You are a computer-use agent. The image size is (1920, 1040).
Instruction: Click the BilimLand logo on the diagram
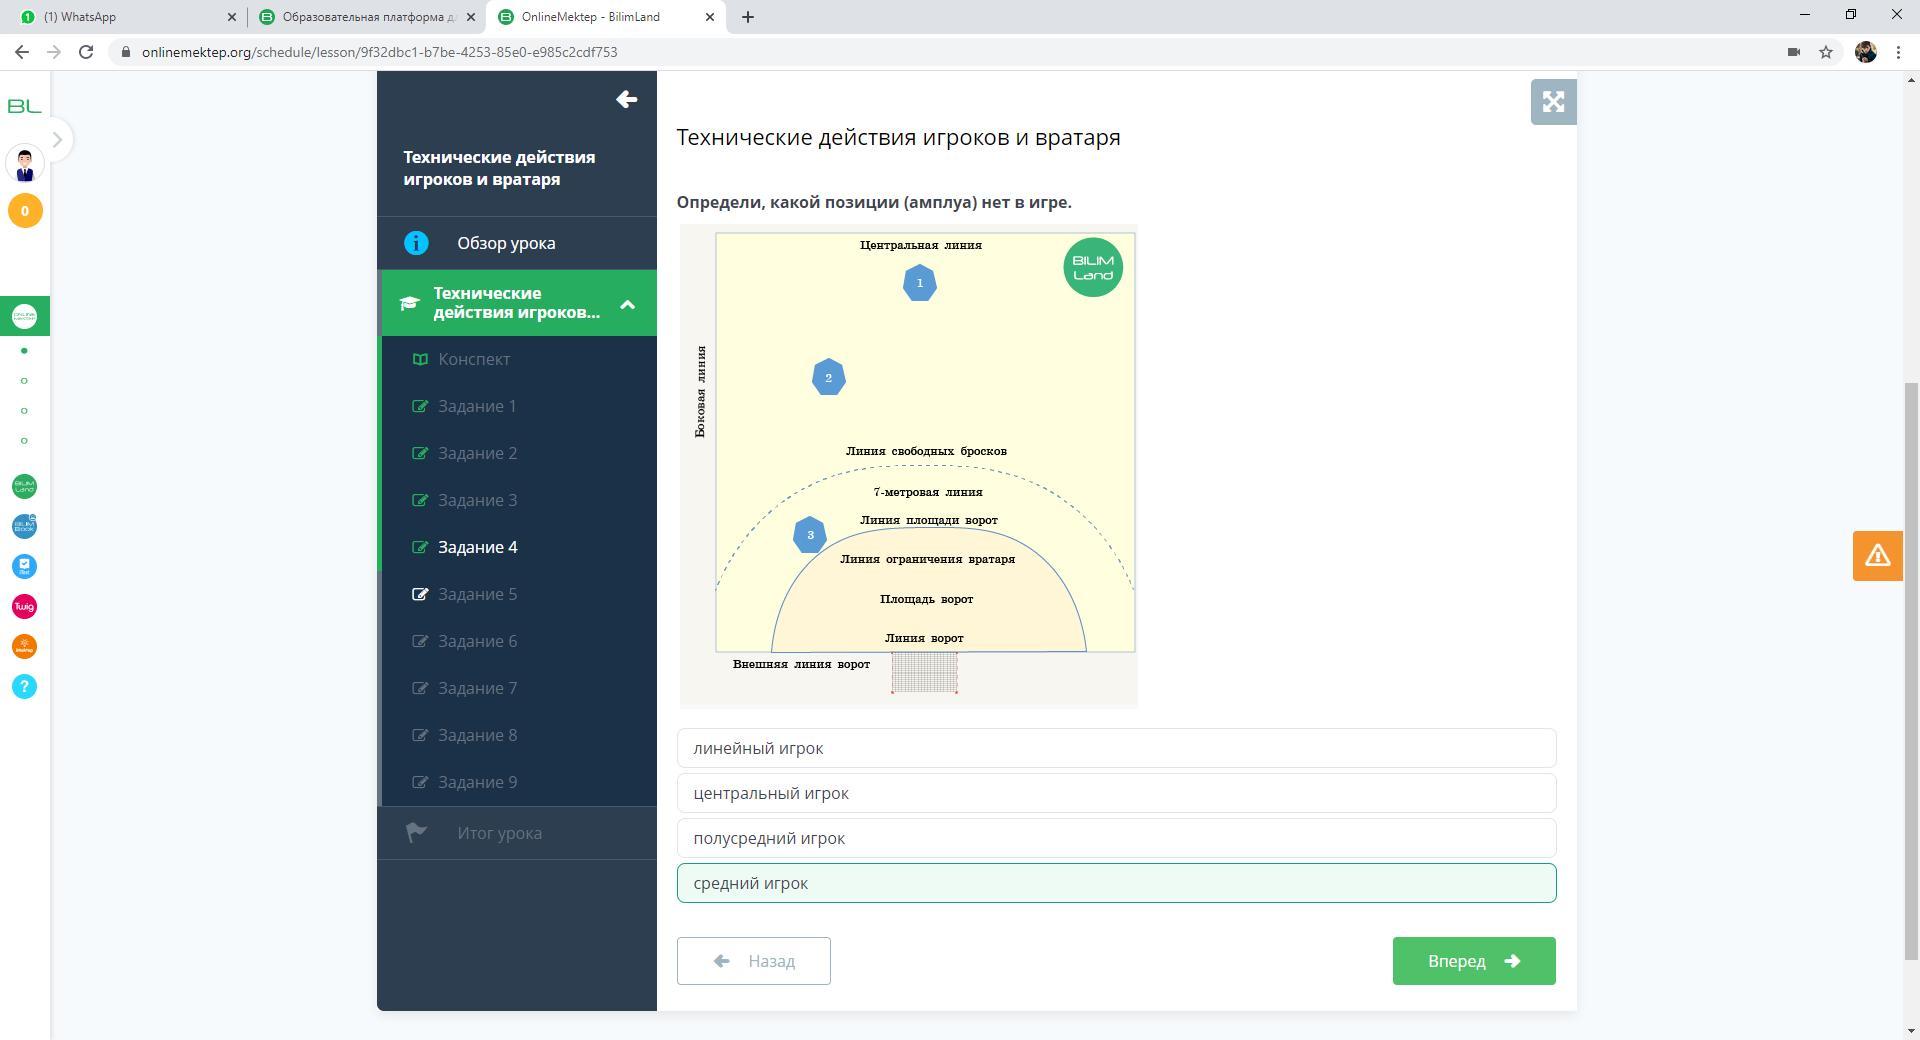(1093, 267)
